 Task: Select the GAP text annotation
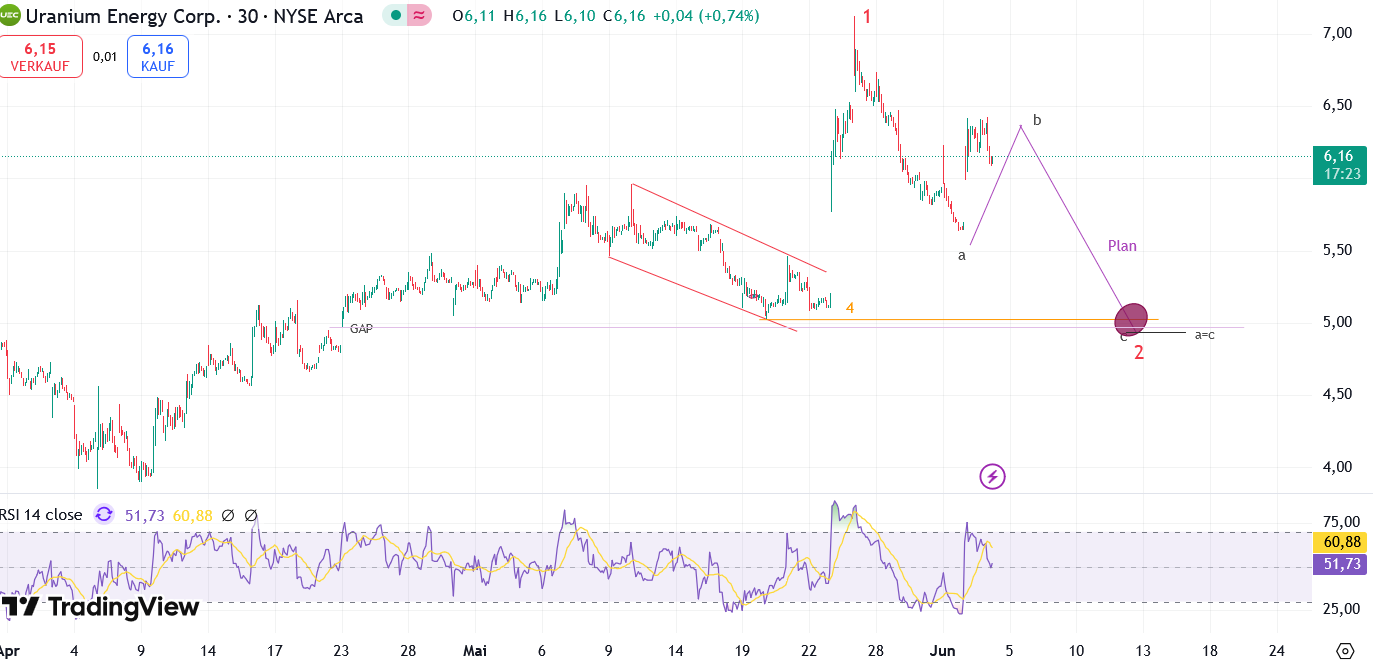361,328
